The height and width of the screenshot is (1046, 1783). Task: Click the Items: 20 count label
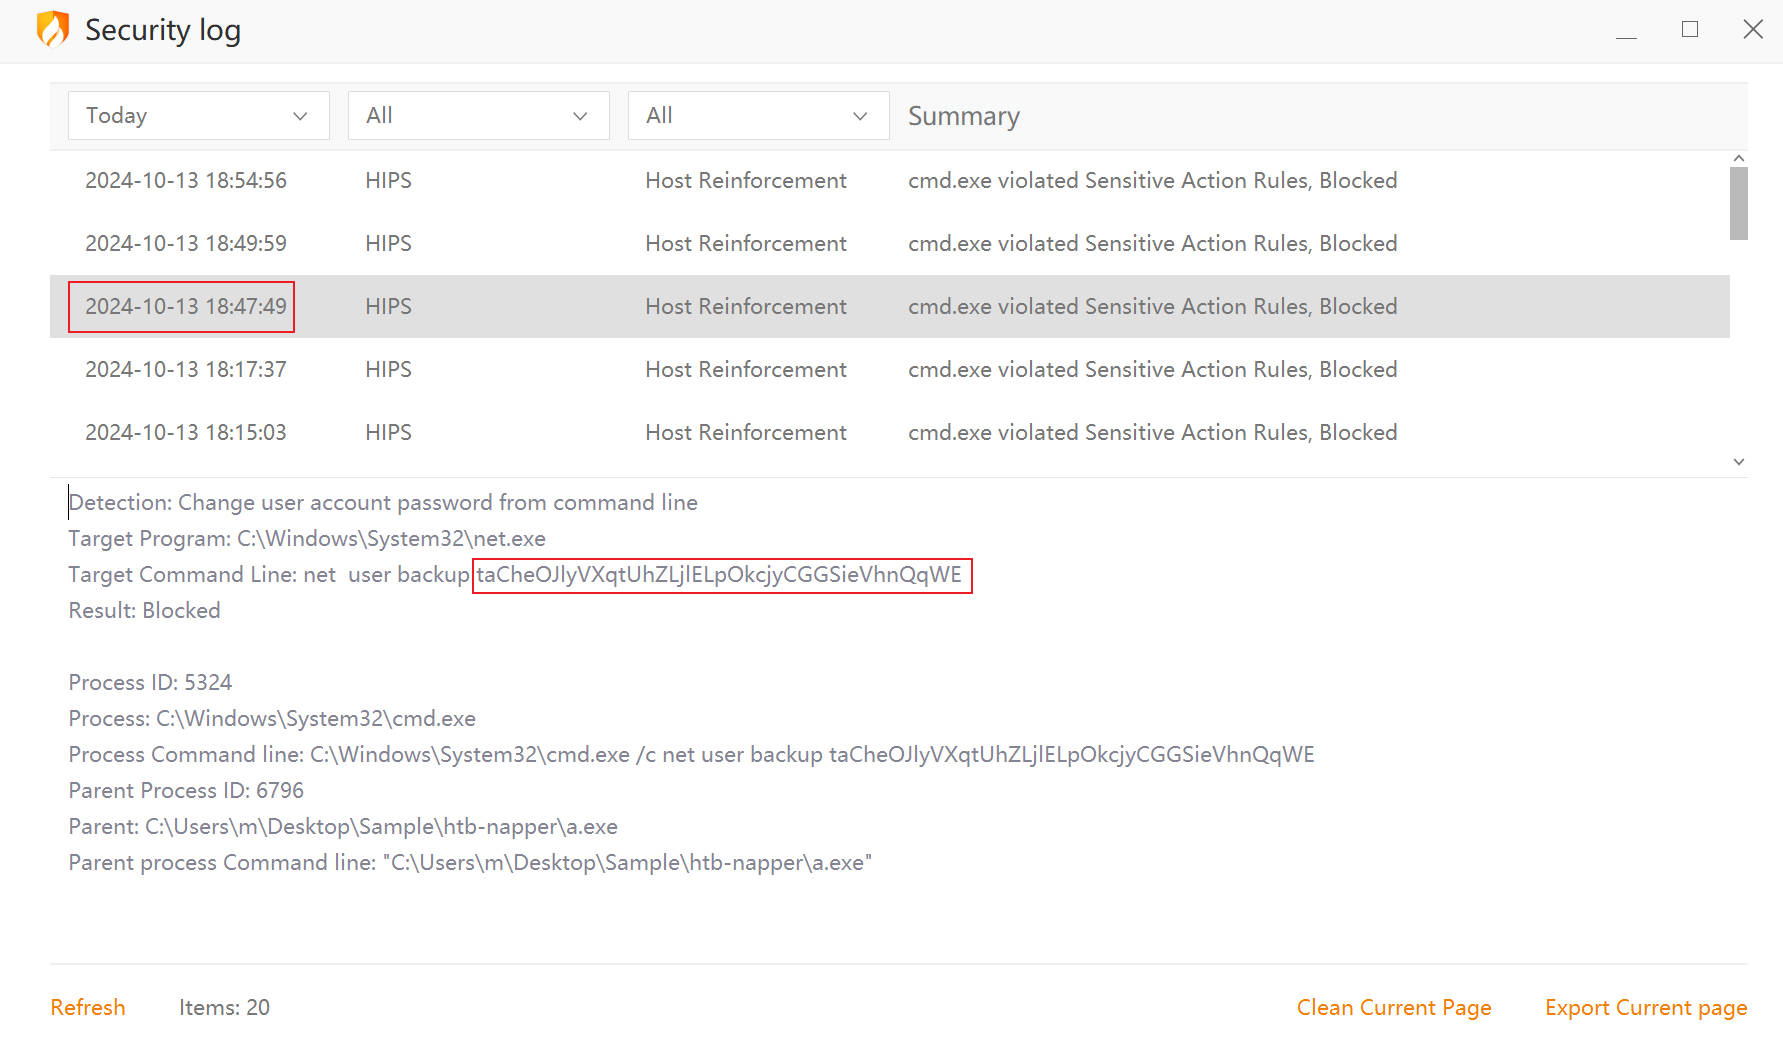click(224, 1008)
